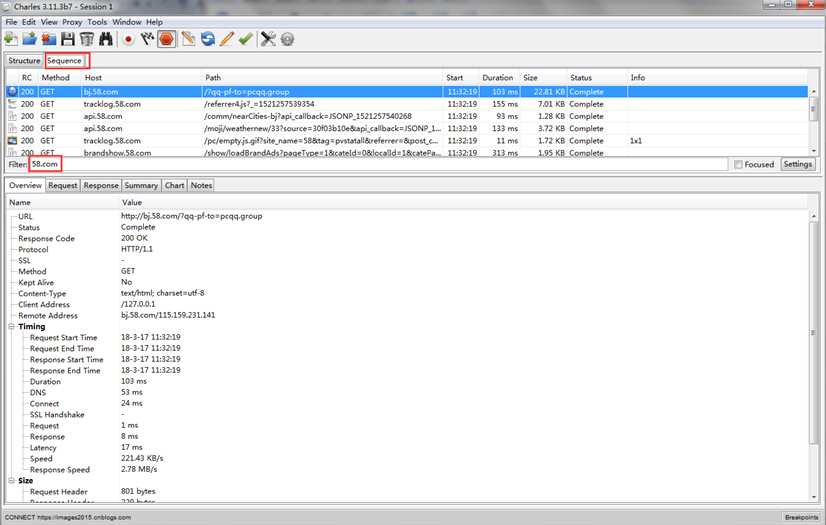This screenshot has height=525, width=826.
Task: Click the Info column header
Action: tap(717, 77)
